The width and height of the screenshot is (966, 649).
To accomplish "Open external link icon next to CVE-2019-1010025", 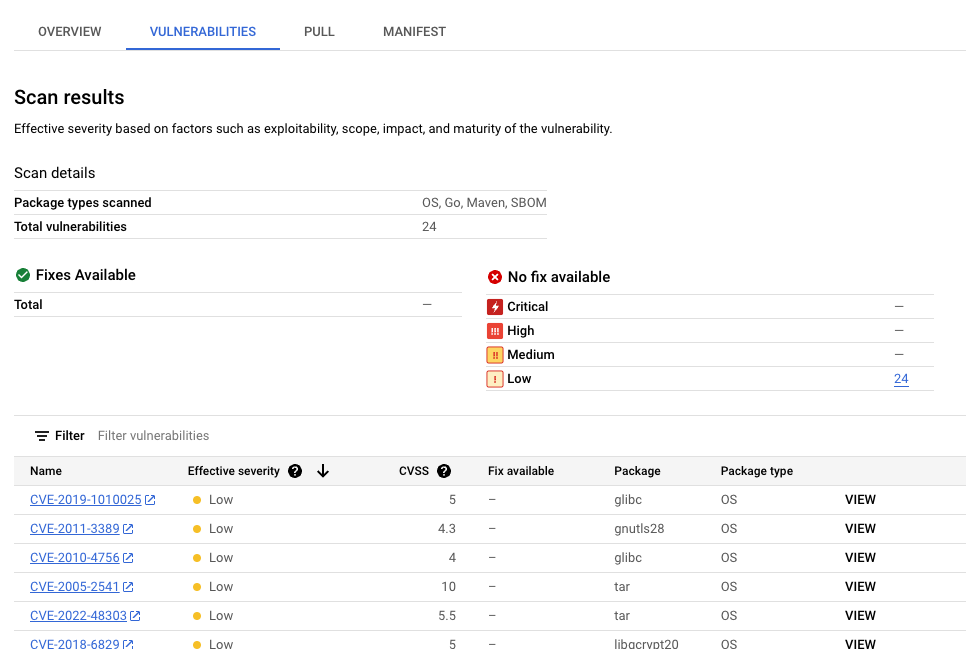I will click(152, 499).
